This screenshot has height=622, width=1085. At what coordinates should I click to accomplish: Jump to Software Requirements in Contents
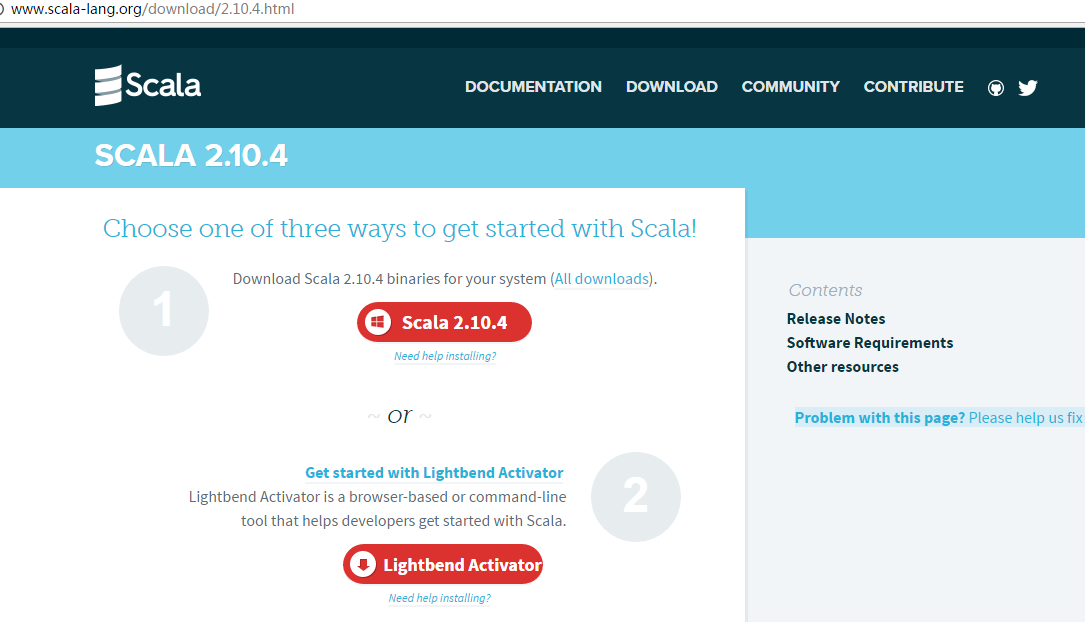coord(870,343)
